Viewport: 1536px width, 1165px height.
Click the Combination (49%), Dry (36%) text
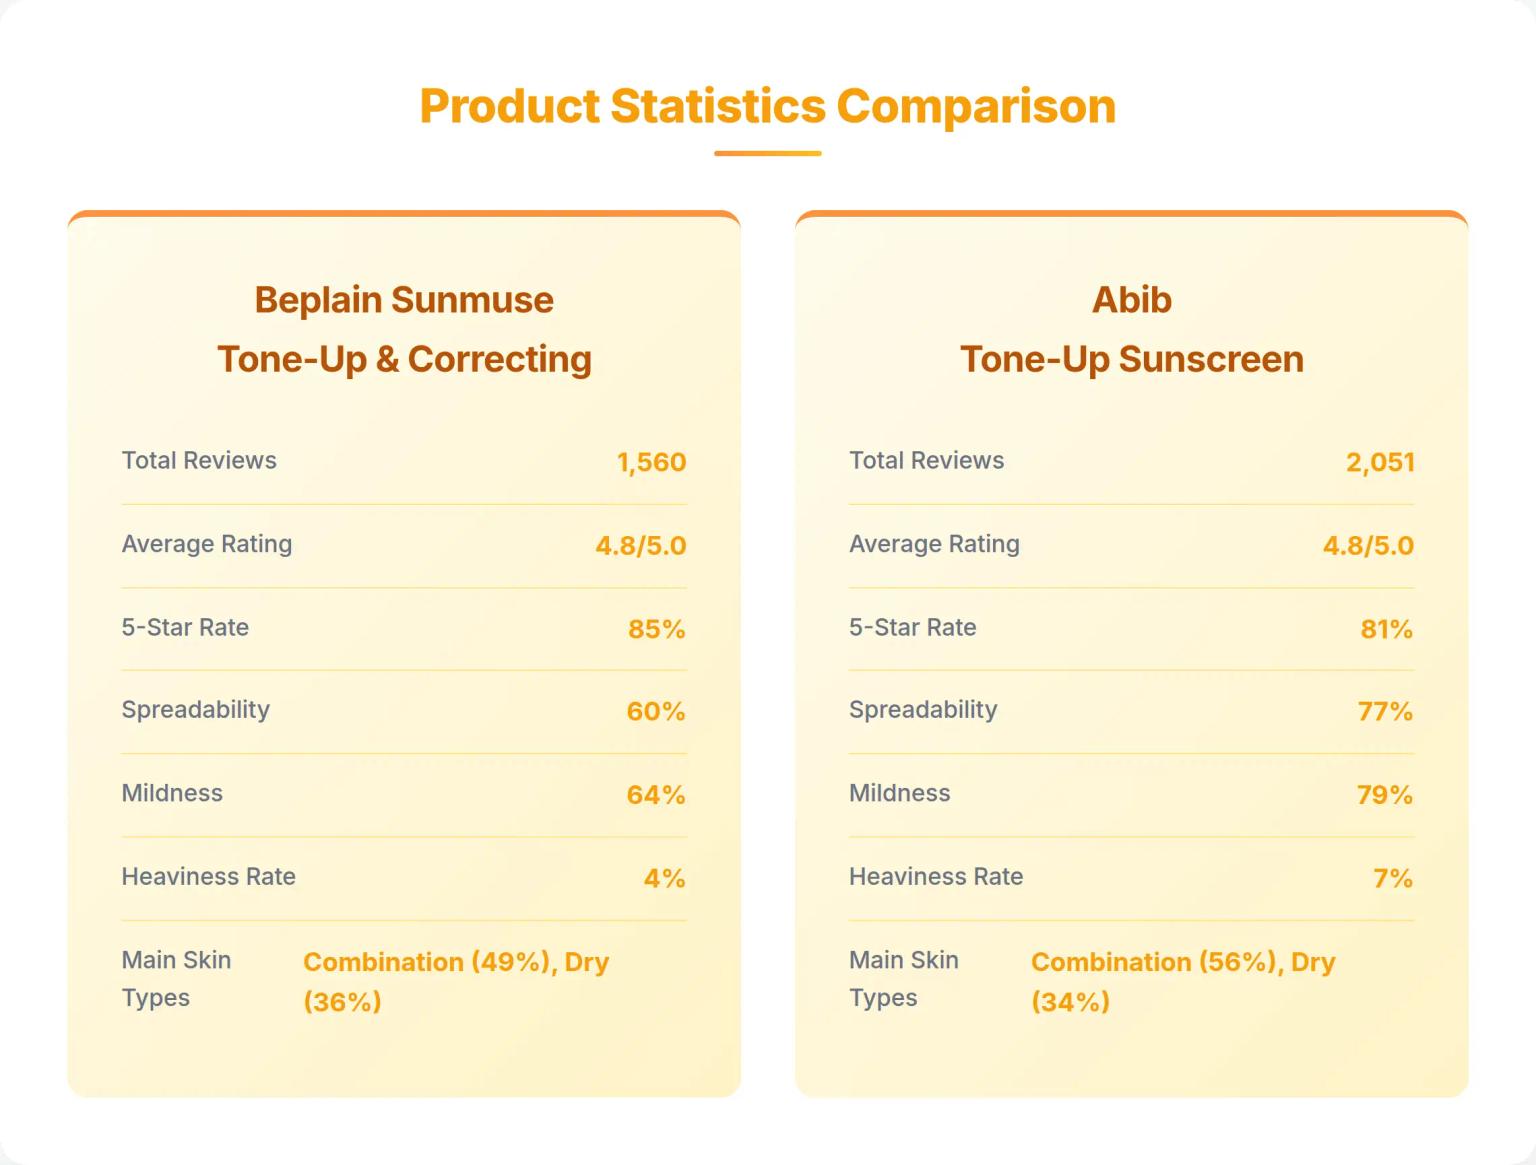point(455,981)
